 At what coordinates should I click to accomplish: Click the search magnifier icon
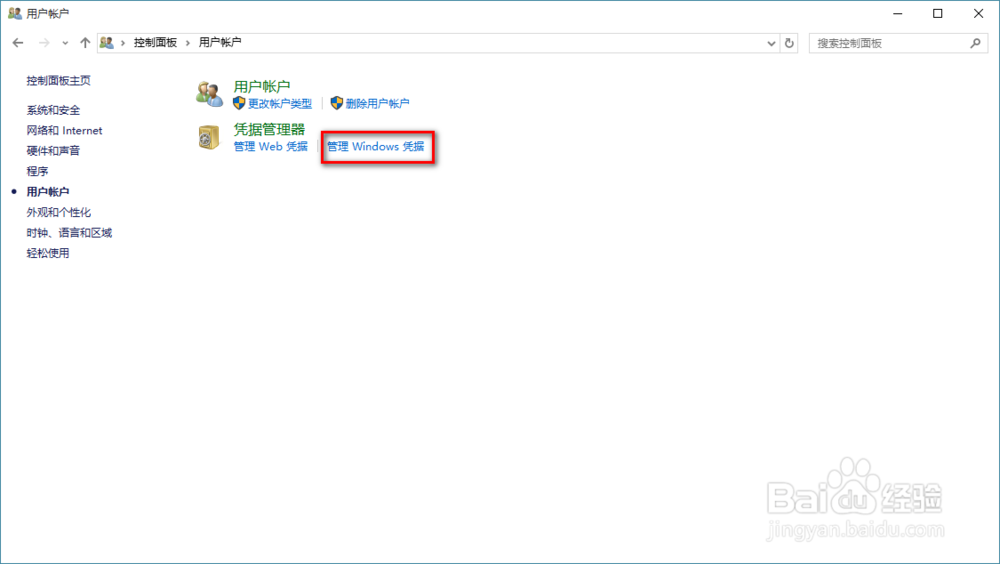975,43
